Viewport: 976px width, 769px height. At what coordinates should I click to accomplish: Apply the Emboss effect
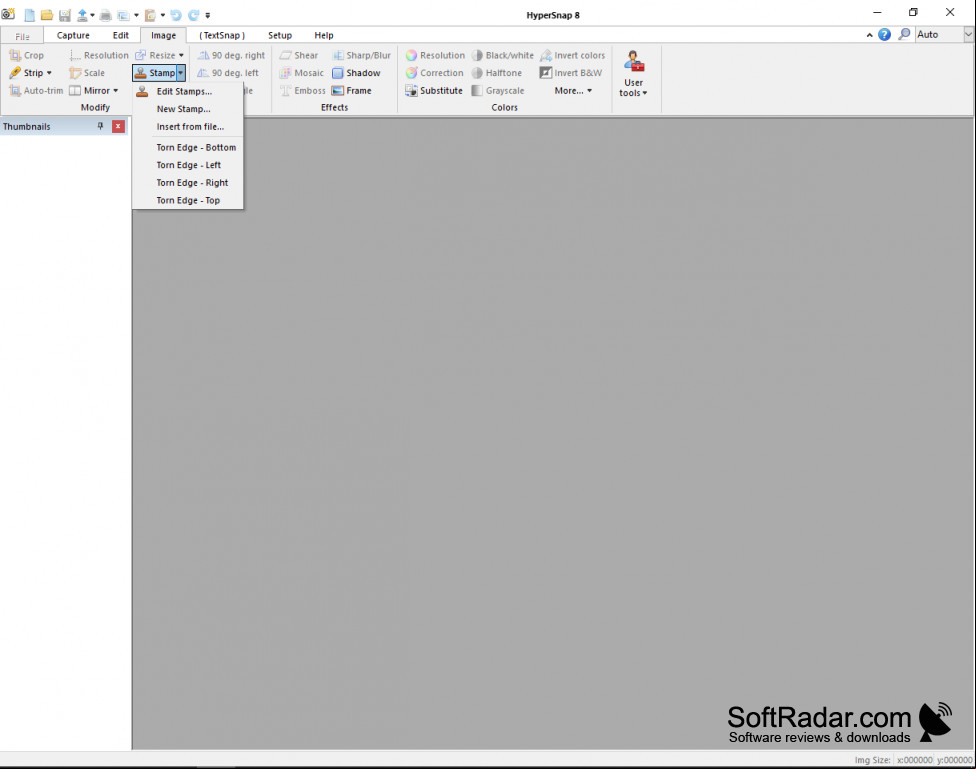[303, 90]
